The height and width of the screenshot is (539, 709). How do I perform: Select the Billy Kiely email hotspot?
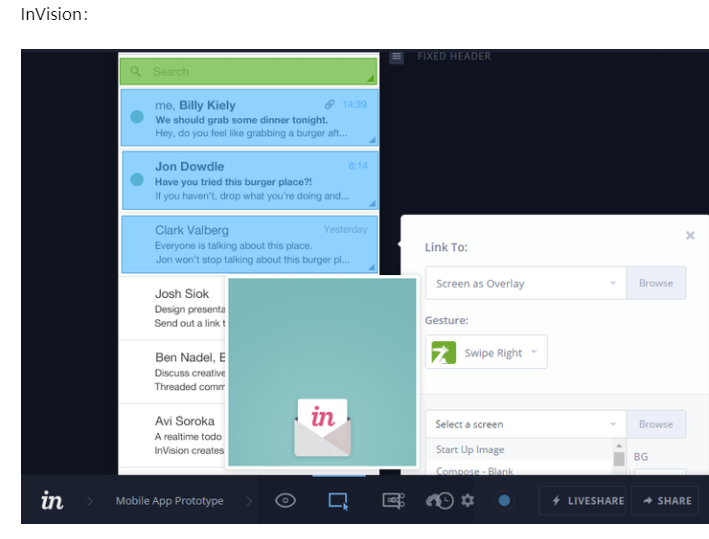click(249, 118)
